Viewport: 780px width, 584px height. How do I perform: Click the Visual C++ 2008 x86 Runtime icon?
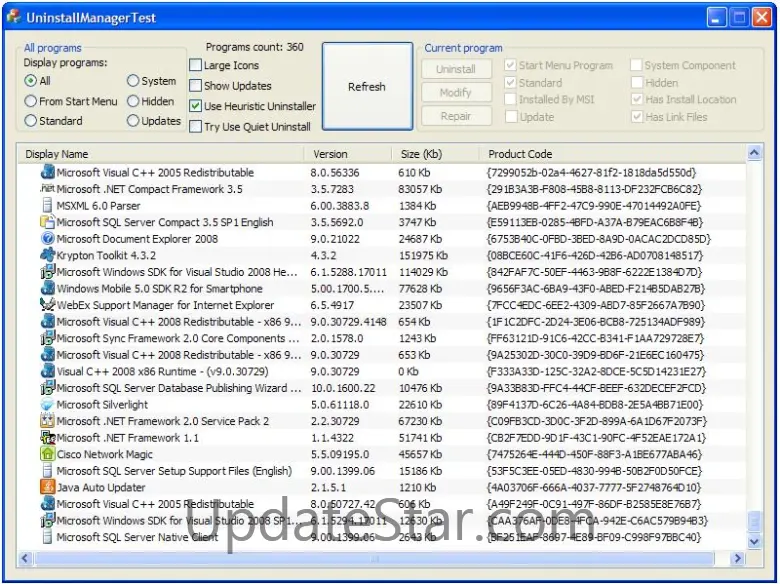click(47, 371)
